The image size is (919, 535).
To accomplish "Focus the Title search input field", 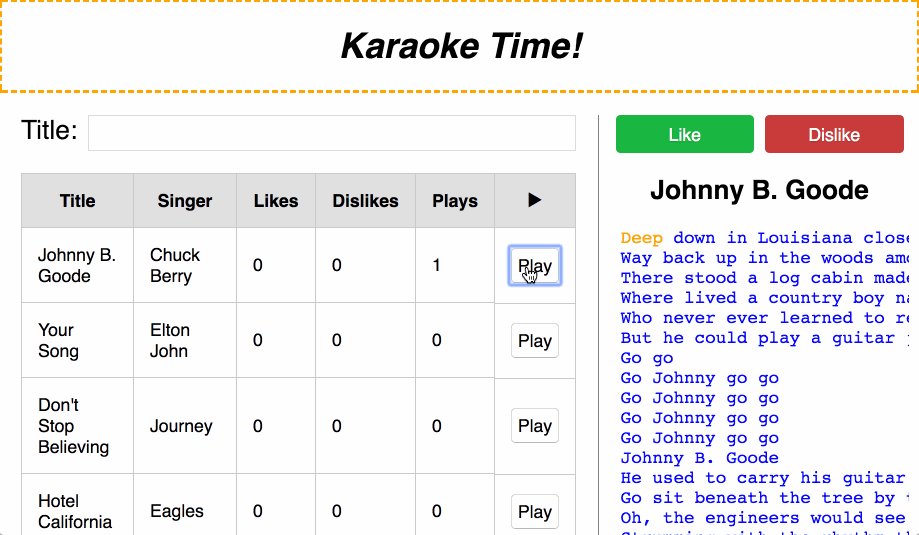I will pos(332,133).
